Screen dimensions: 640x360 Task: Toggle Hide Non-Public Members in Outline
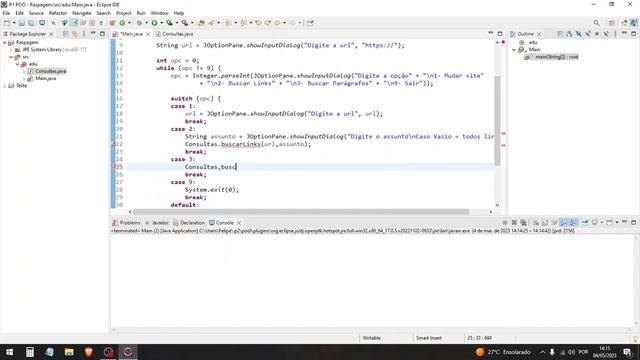[597, 34]
